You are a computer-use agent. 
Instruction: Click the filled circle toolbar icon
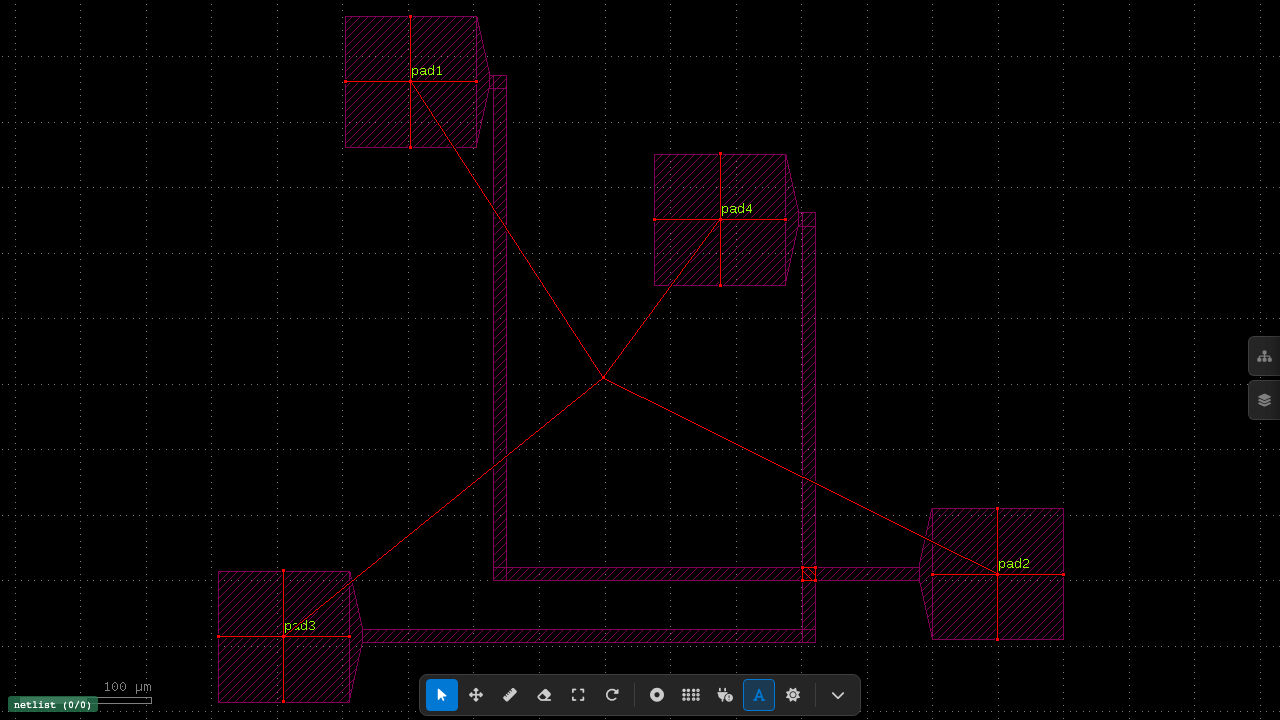click(657, 695)
